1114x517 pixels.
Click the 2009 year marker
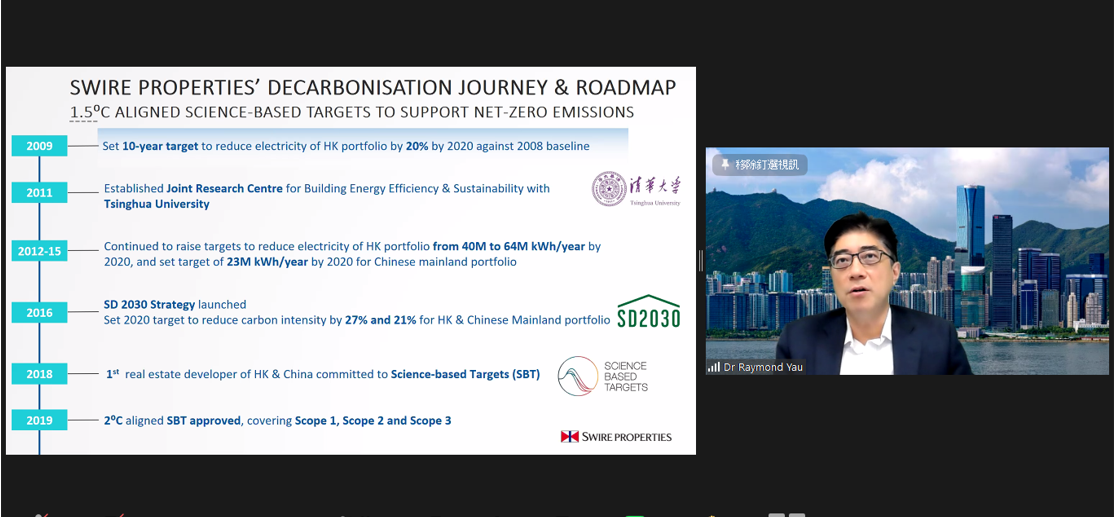point(39,146)
